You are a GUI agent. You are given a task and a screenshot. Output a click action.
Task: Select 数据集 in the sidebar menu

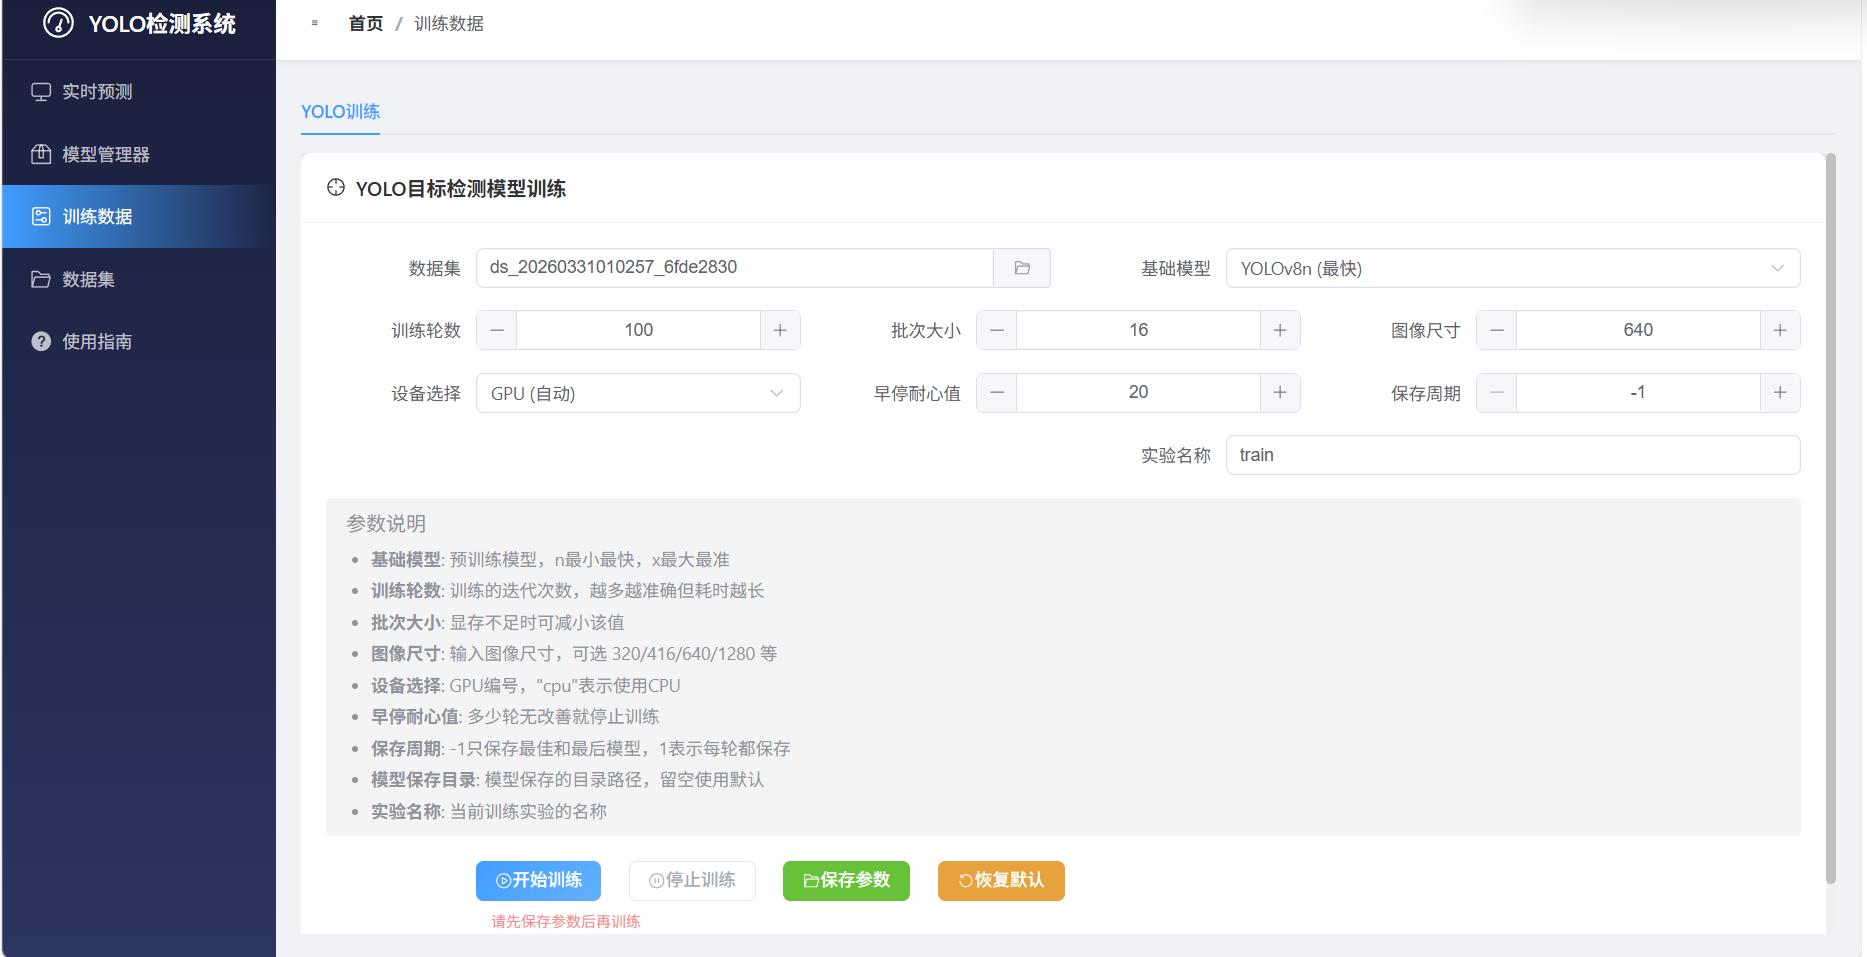click(88, 280)
